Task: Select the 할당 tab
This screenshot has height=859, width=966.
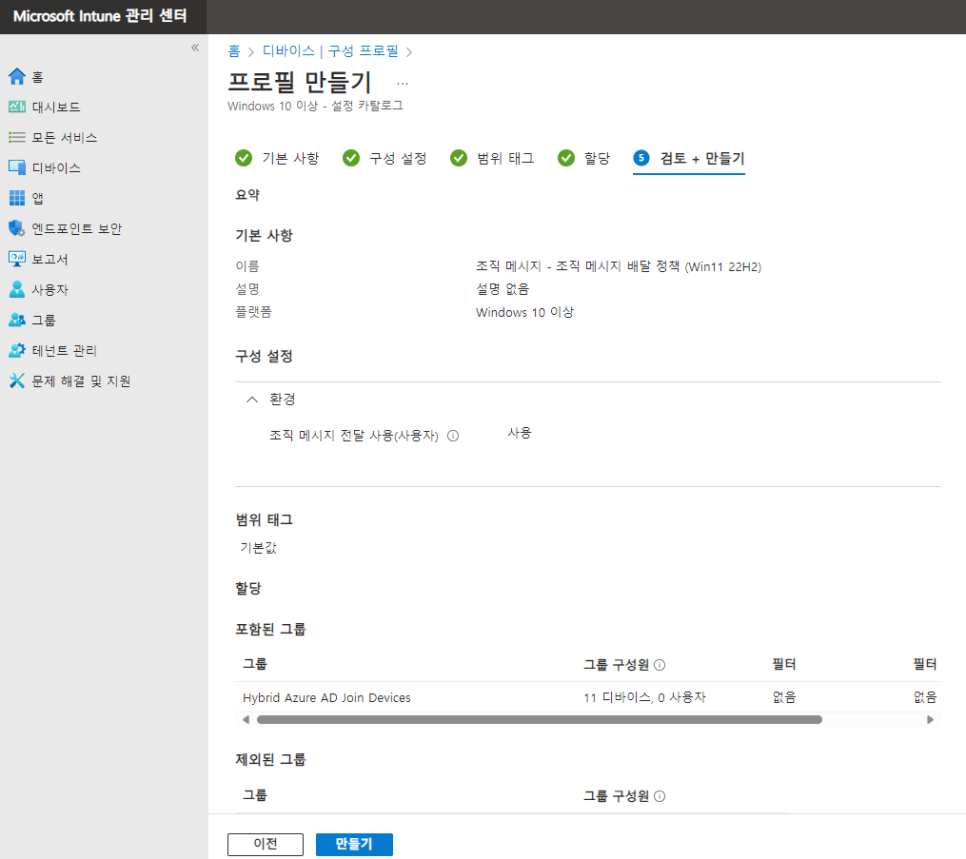Action: 584,158
